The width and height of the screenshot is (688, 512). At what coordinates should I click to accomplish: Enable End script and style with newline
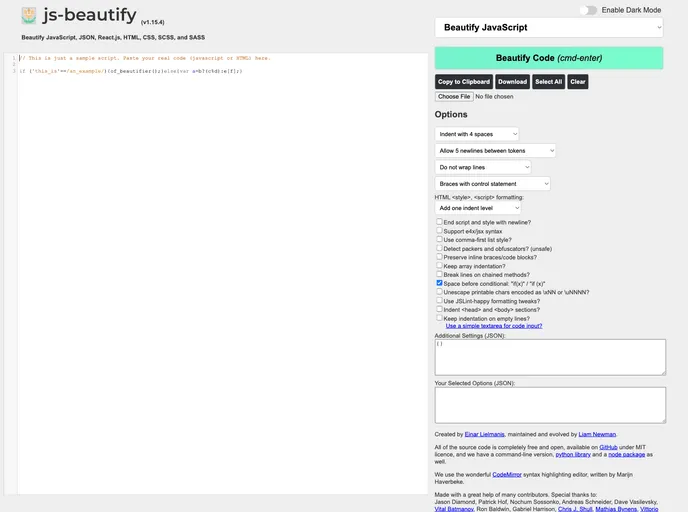[x=439, y=222]
